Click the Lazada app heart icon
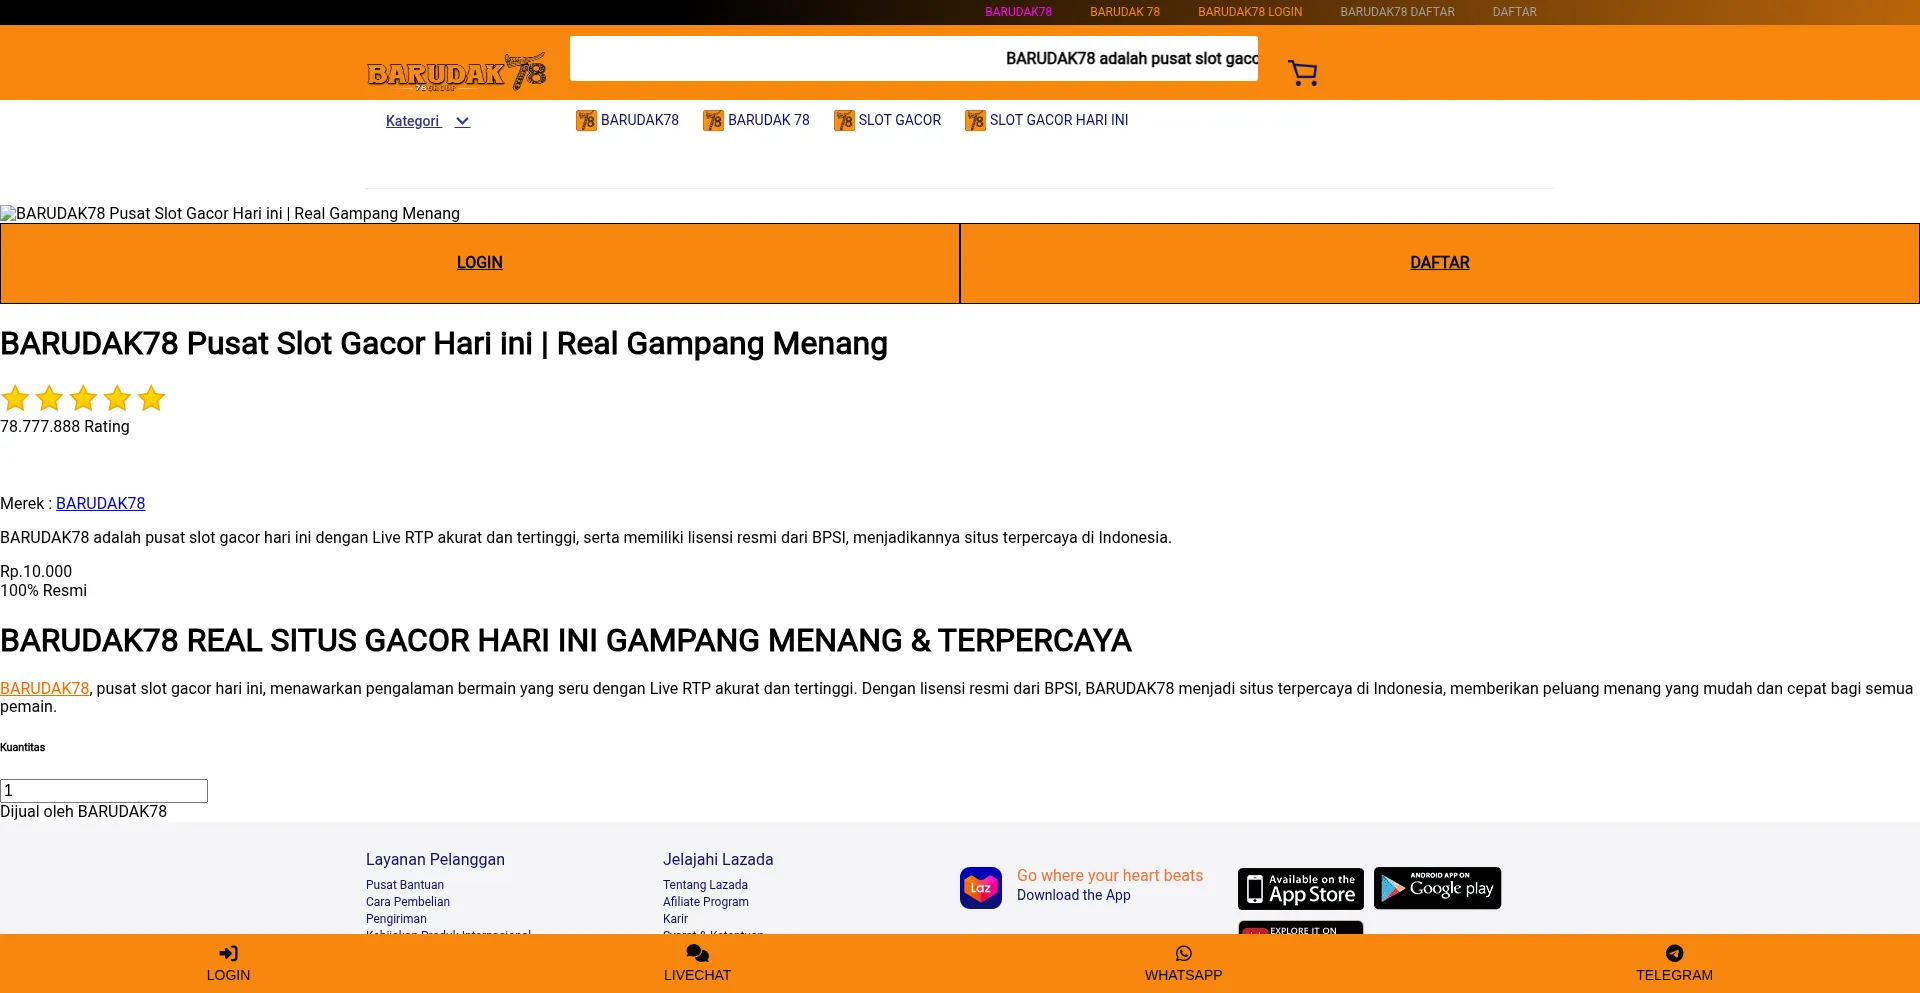 pyautogui.click(x=980, y=888)
